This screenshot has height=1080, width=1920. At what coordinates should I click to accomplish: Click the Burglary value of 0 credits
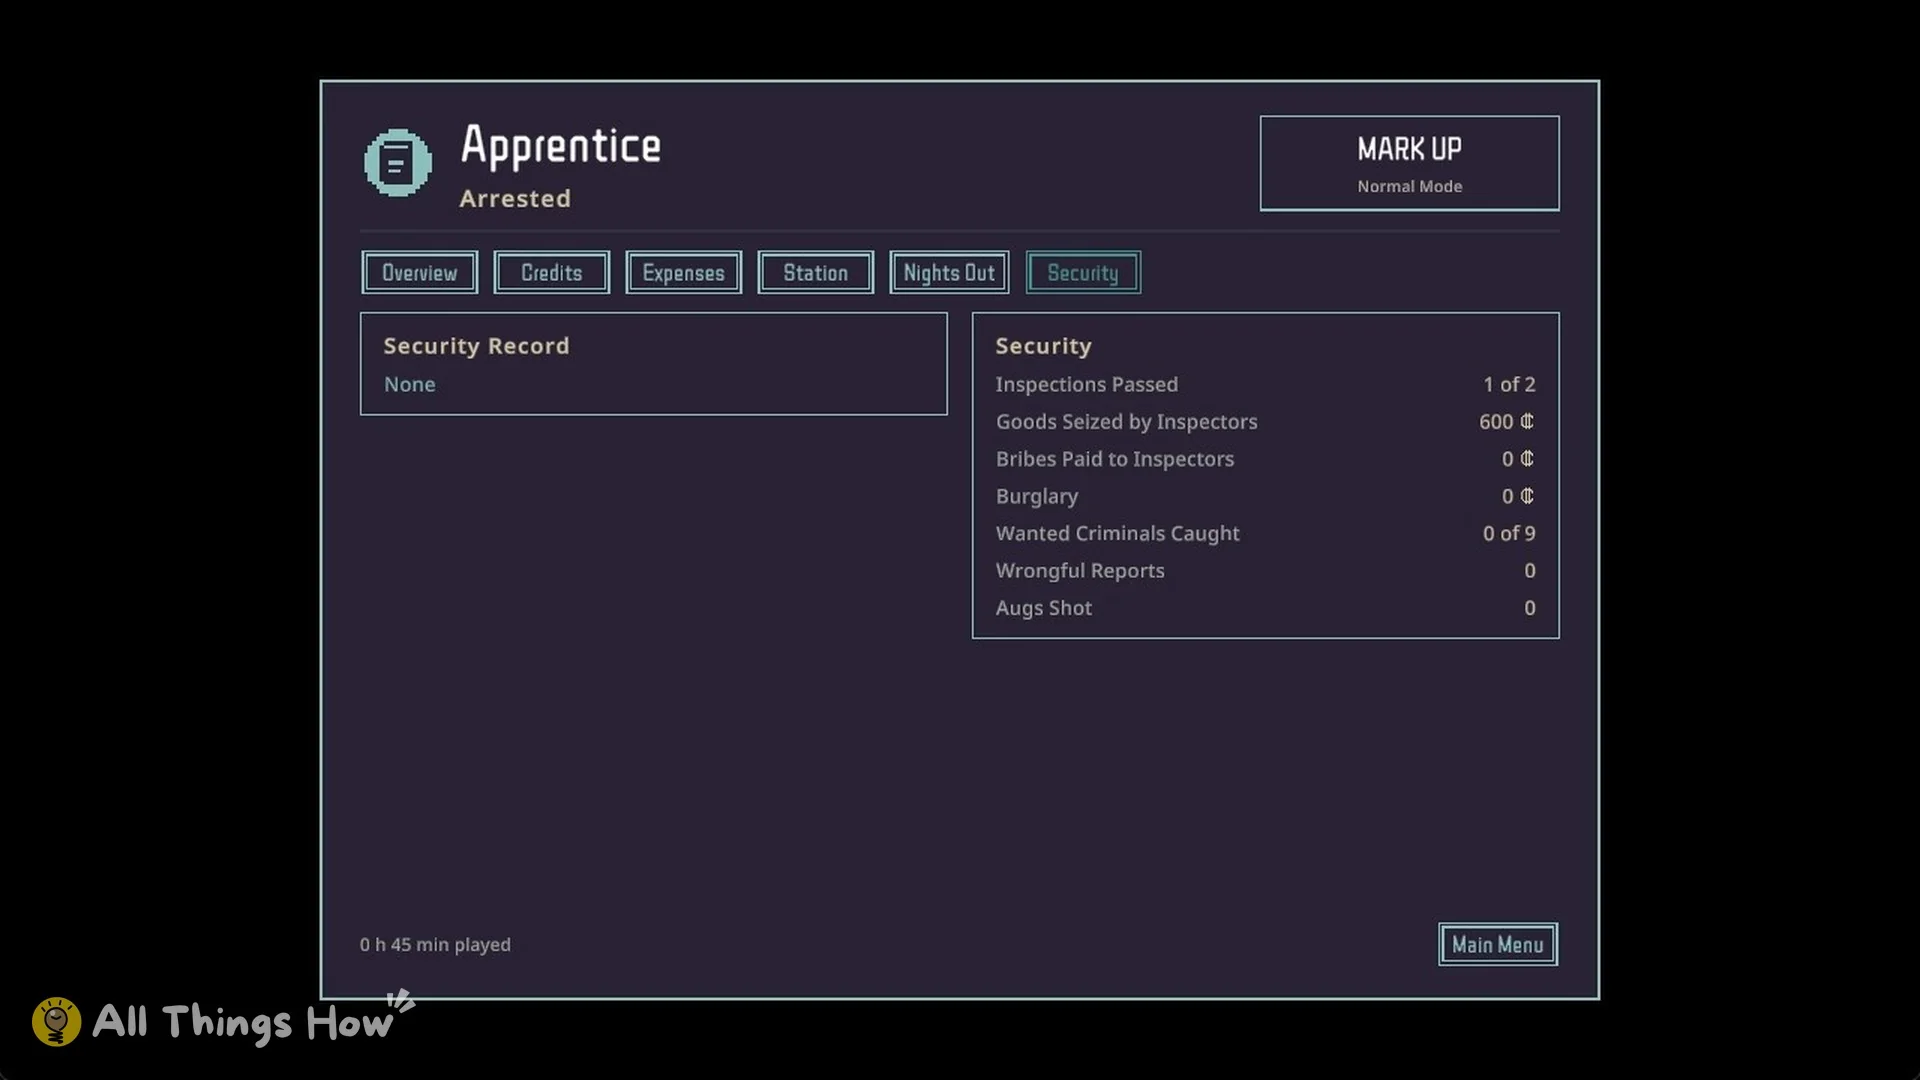pos(1518,496)
